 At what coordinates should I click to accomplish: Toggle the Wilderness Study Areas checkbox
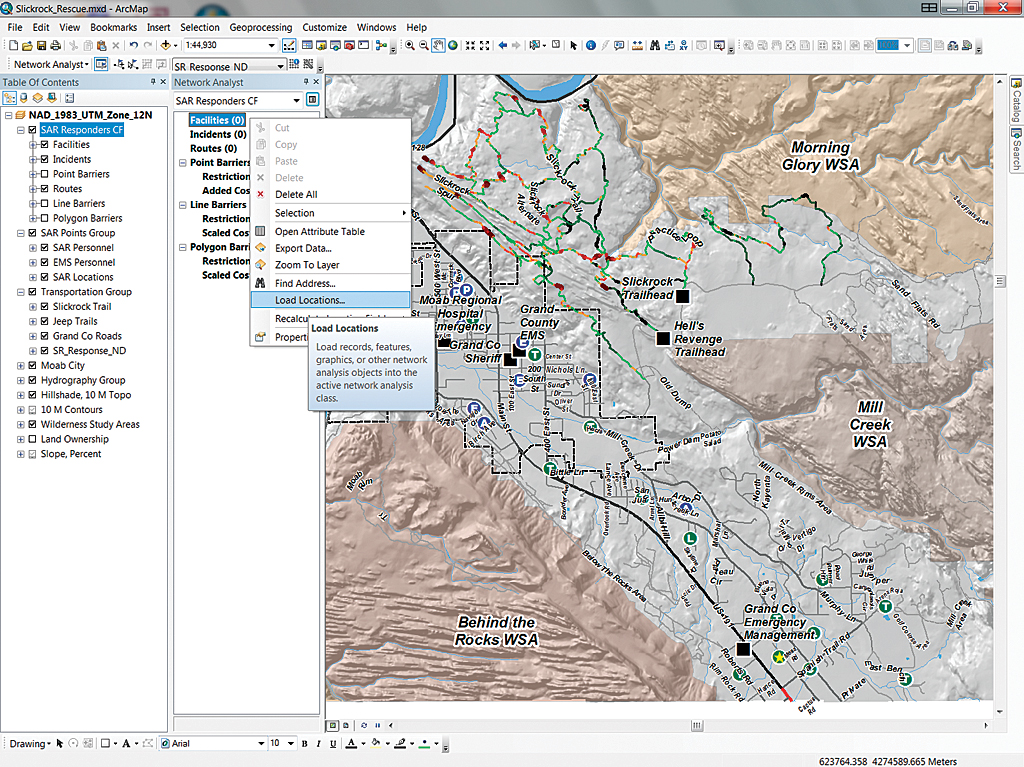[32, 425]
